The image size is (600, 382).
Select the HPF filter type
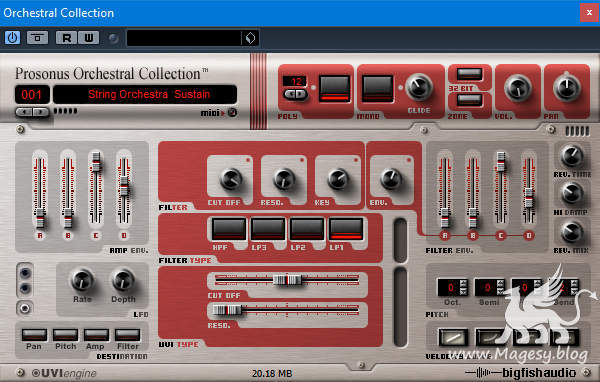click(x=229, y=229)
